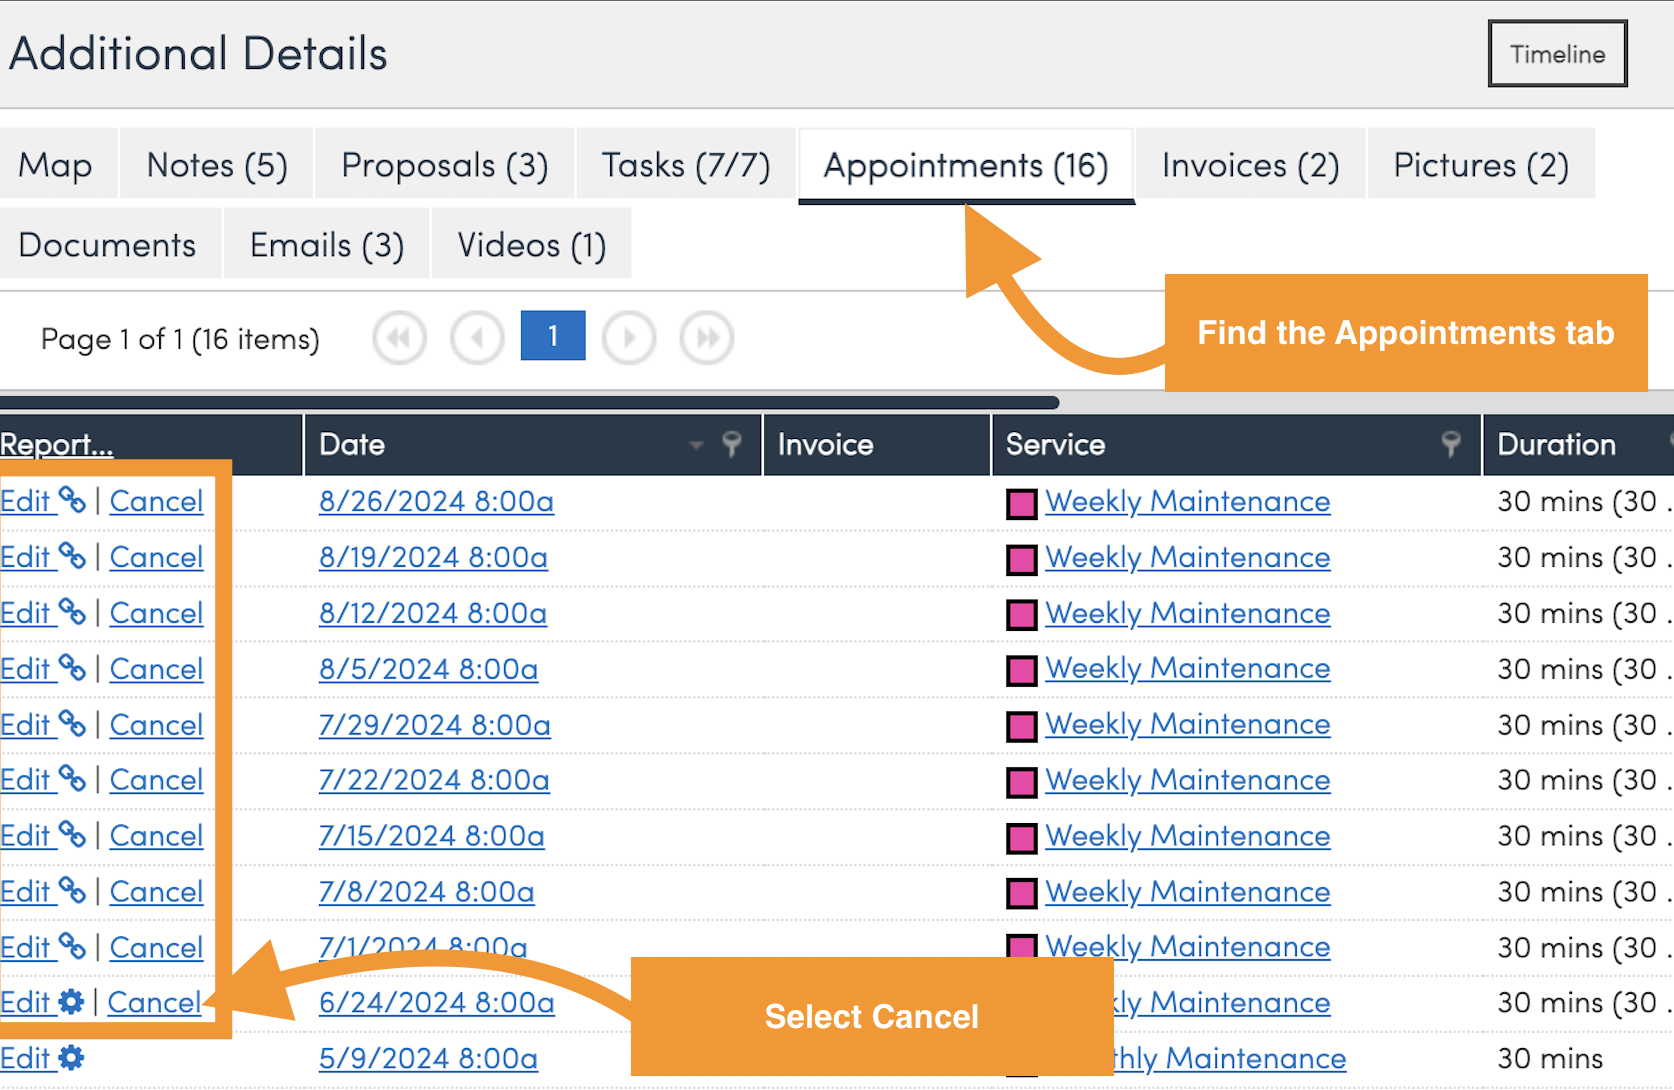Switch to the Invoices (2) tab
This screenshot has width=1674, height=1090.
tap(1250, 165)
